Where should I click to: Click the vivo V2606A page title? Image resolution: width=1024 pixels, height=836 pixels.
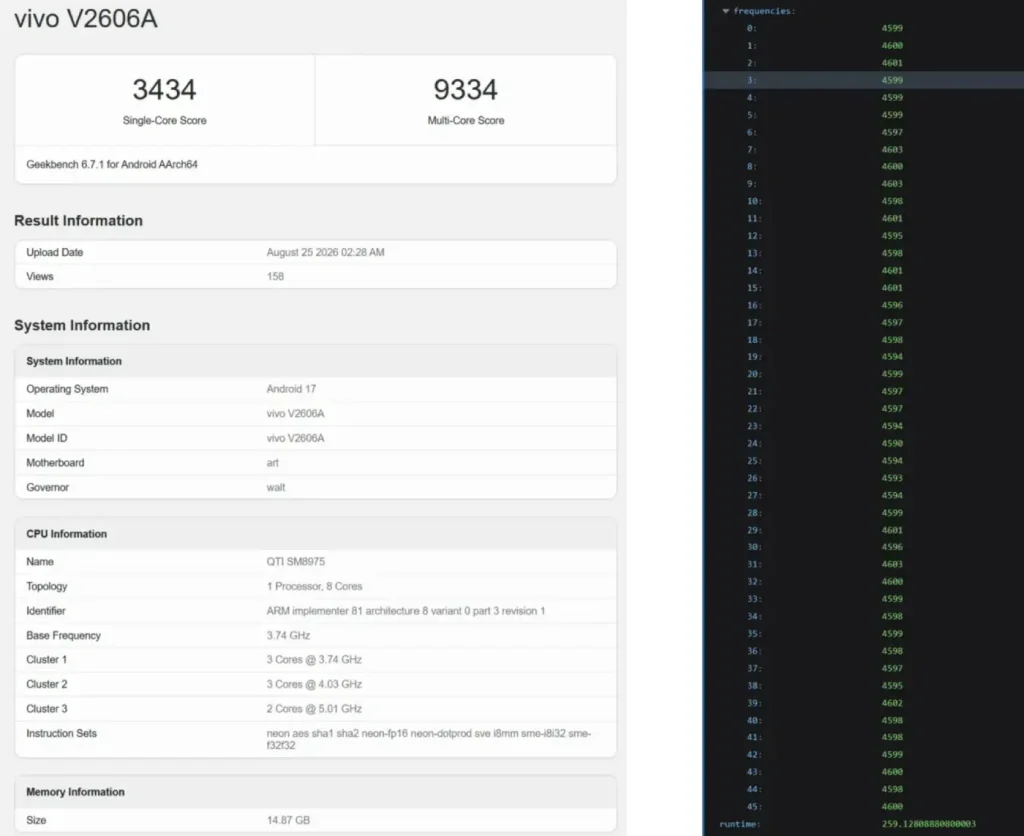(86, 18)
